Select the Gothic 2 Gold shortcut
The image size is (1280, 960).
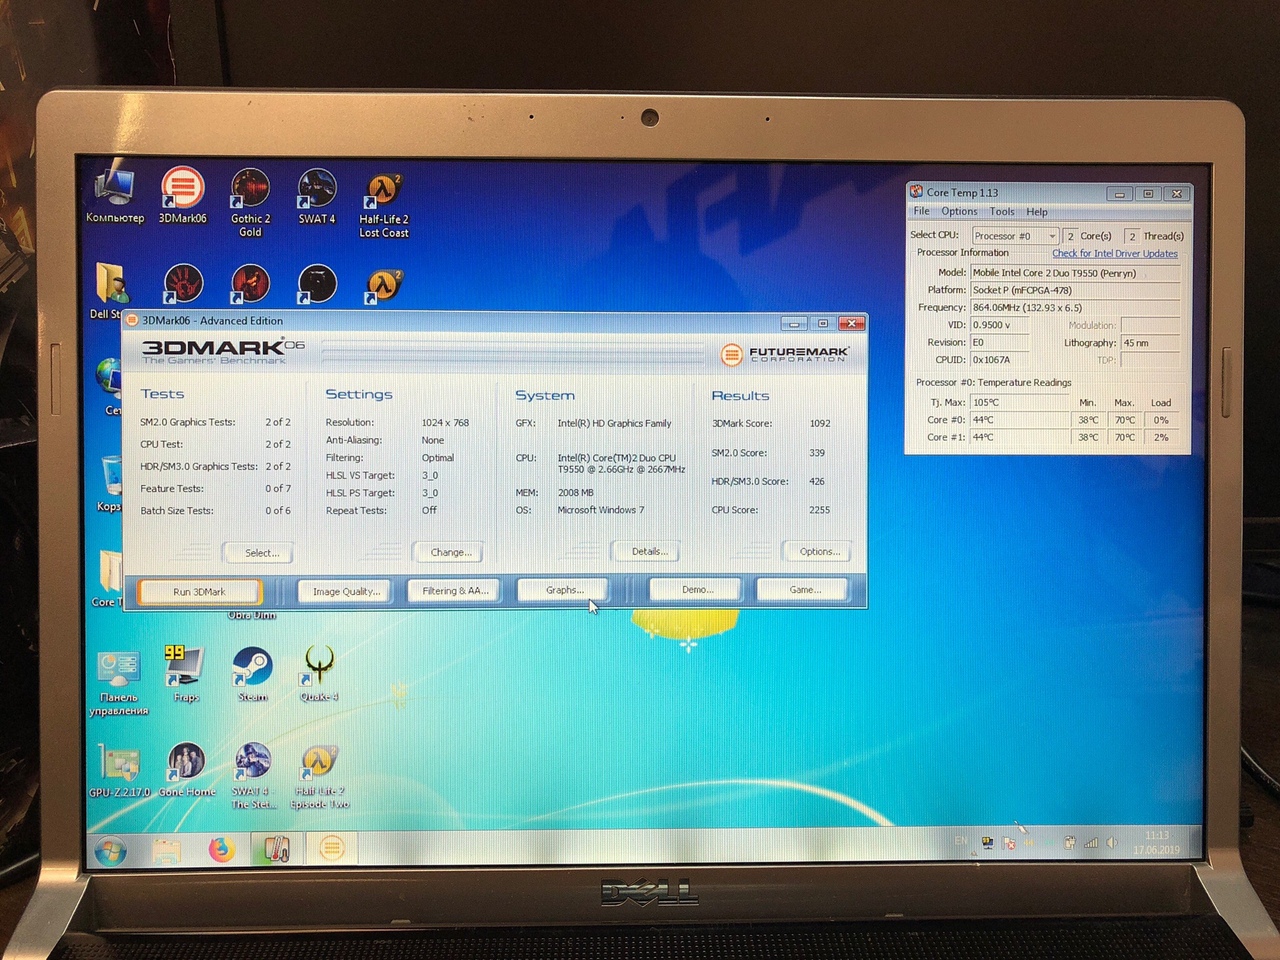(250, 203)
